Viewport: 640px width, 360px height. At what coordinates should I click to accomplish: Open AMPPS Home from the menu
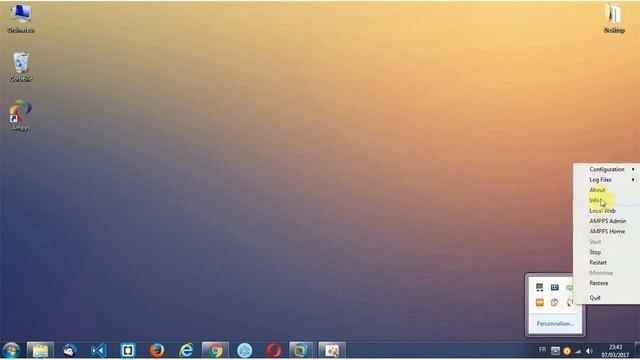point(607,231)
